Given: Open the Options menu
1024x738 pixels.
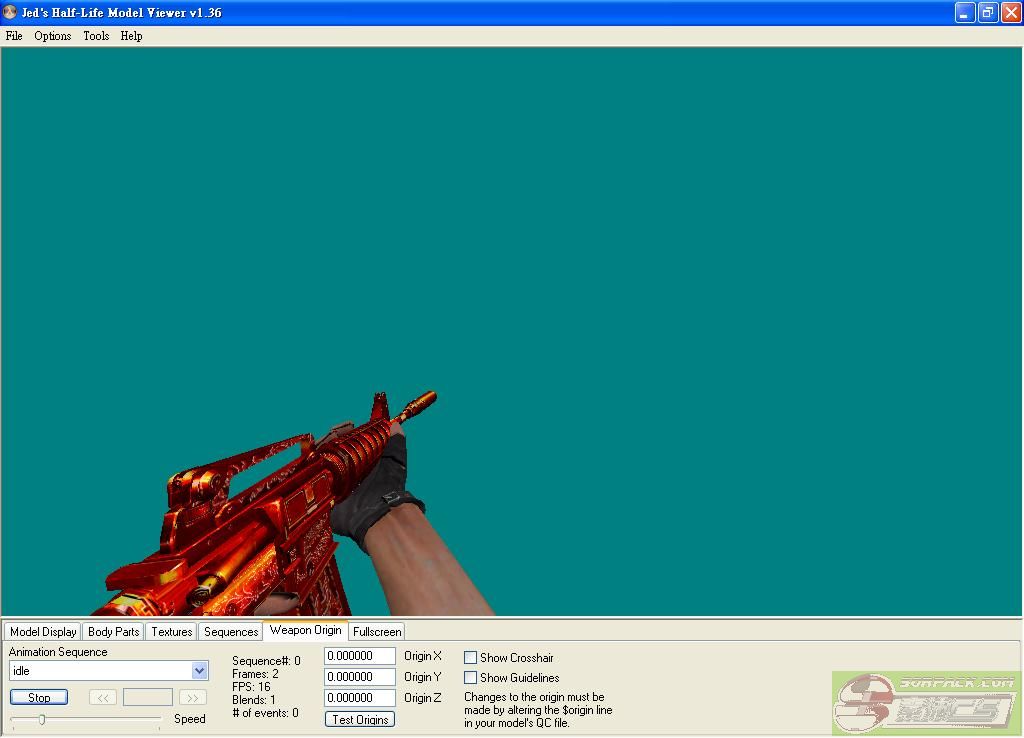Looking at the screenshot, I should (52, 36).
